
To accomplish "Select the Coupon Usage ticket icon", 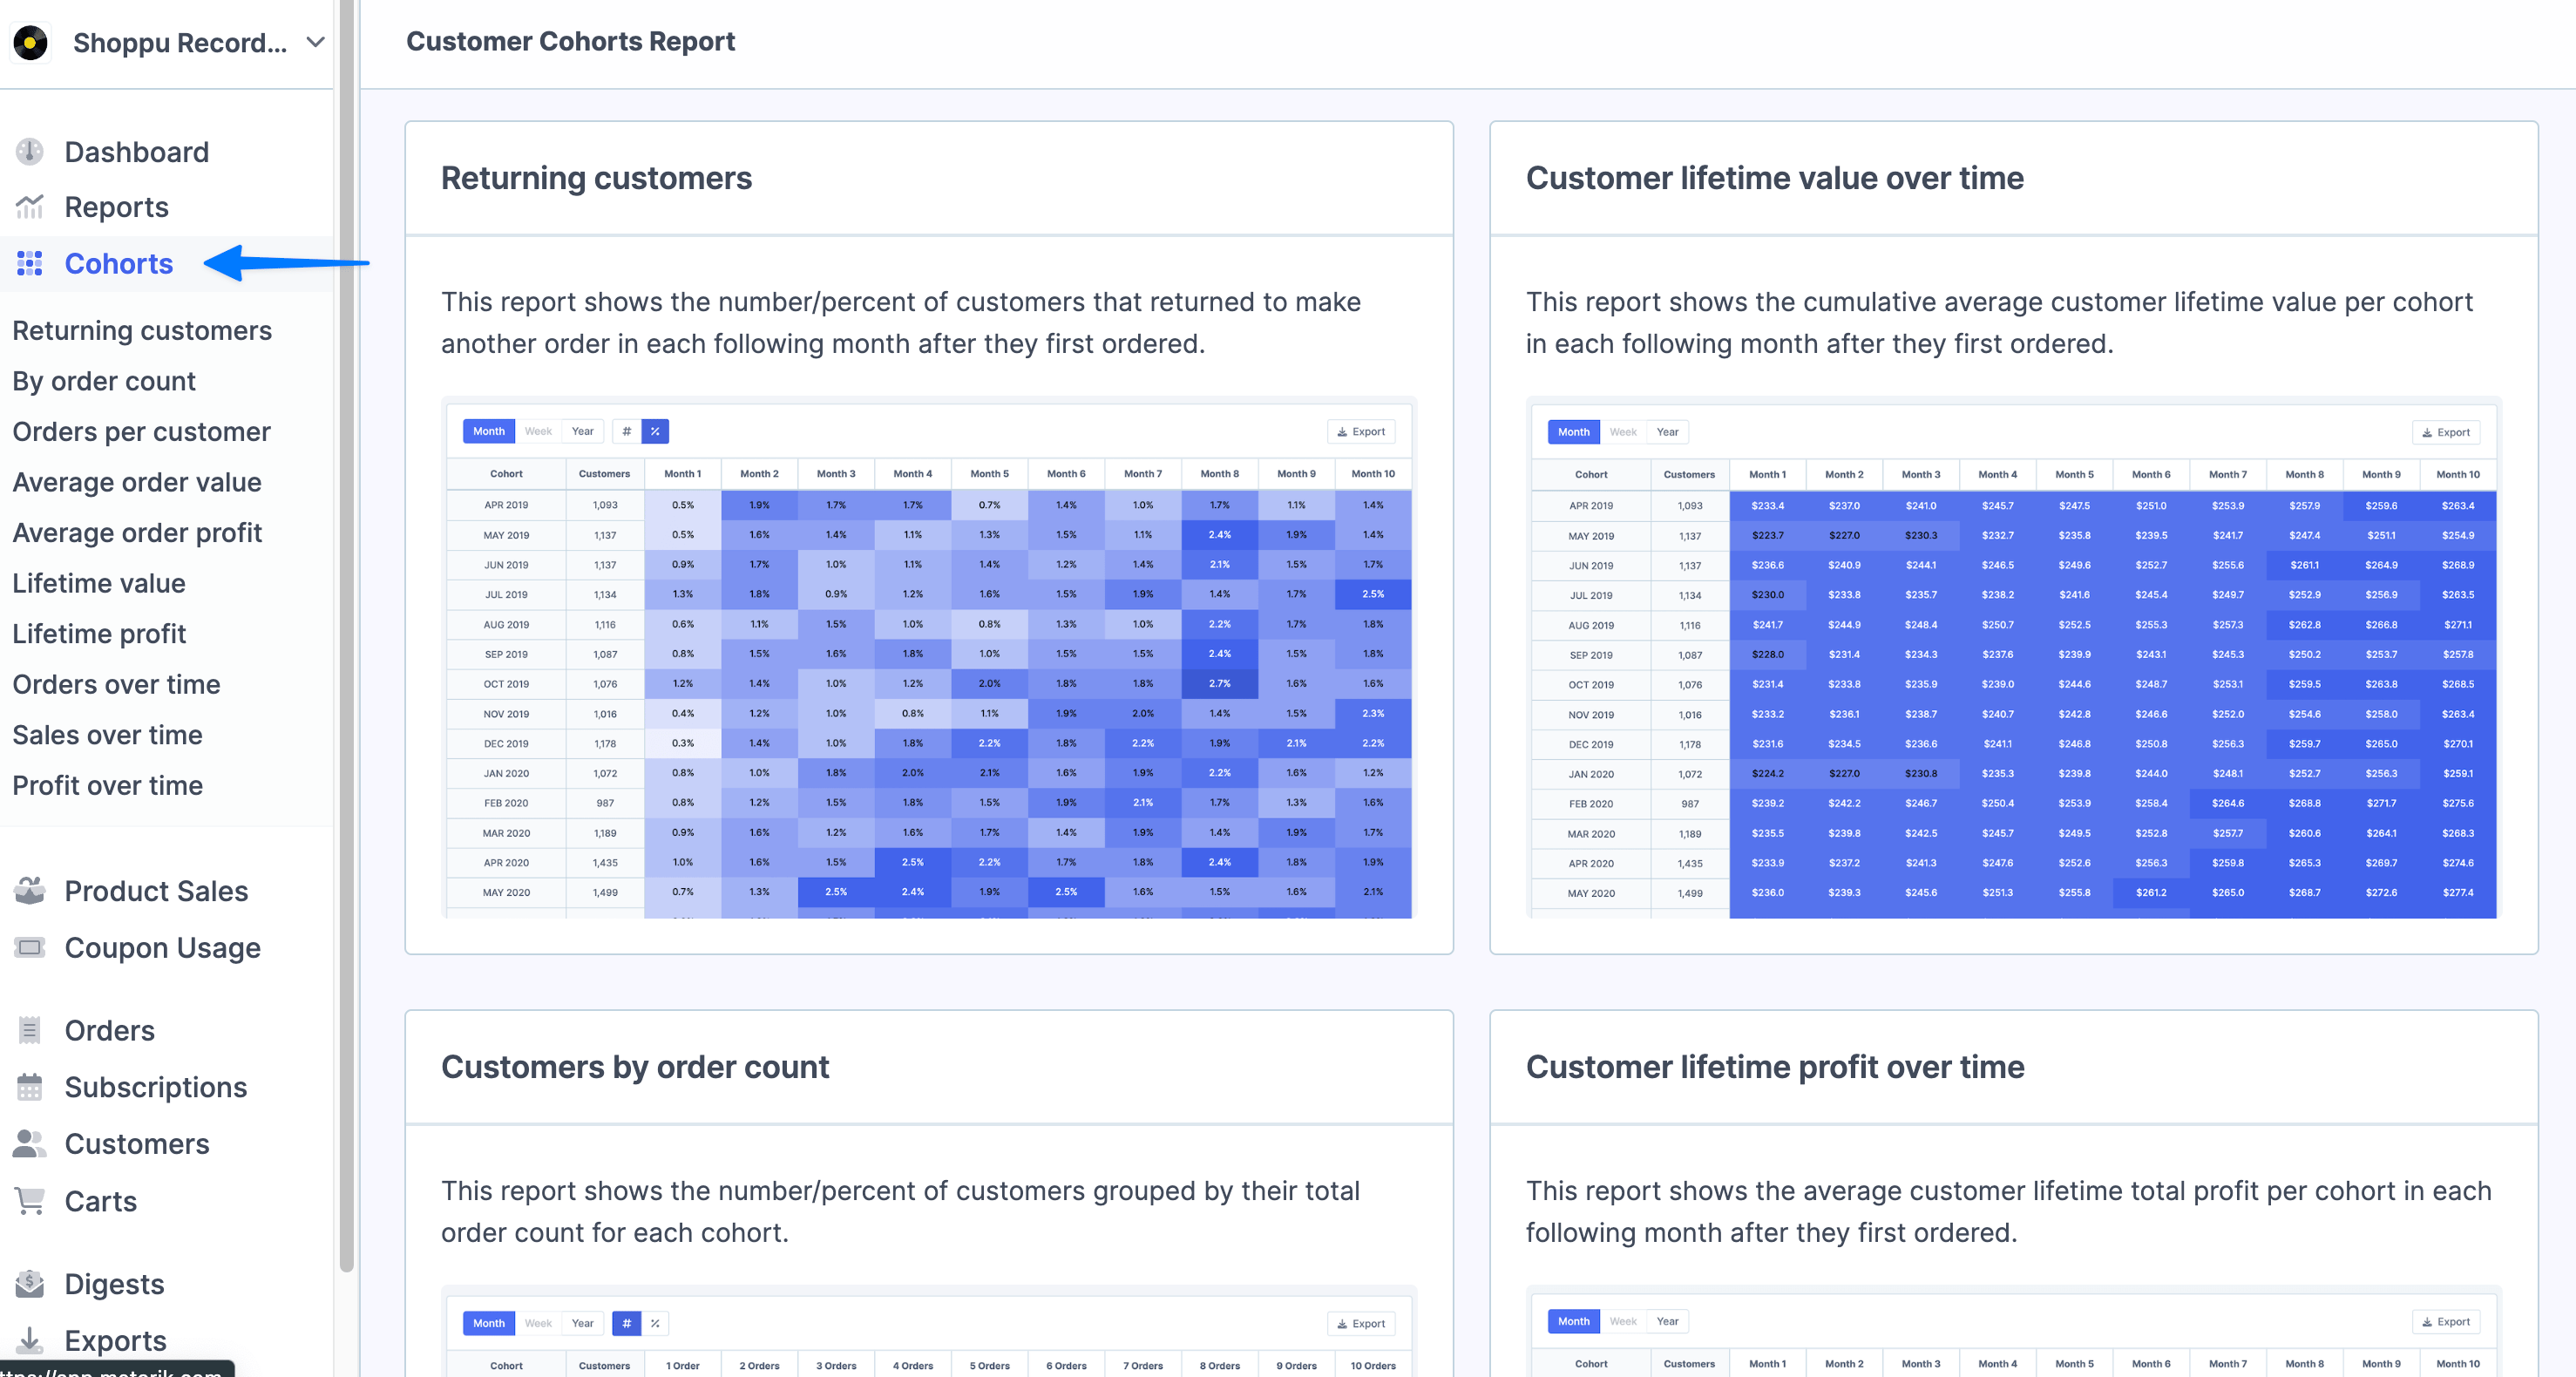I will pos(29,947).
